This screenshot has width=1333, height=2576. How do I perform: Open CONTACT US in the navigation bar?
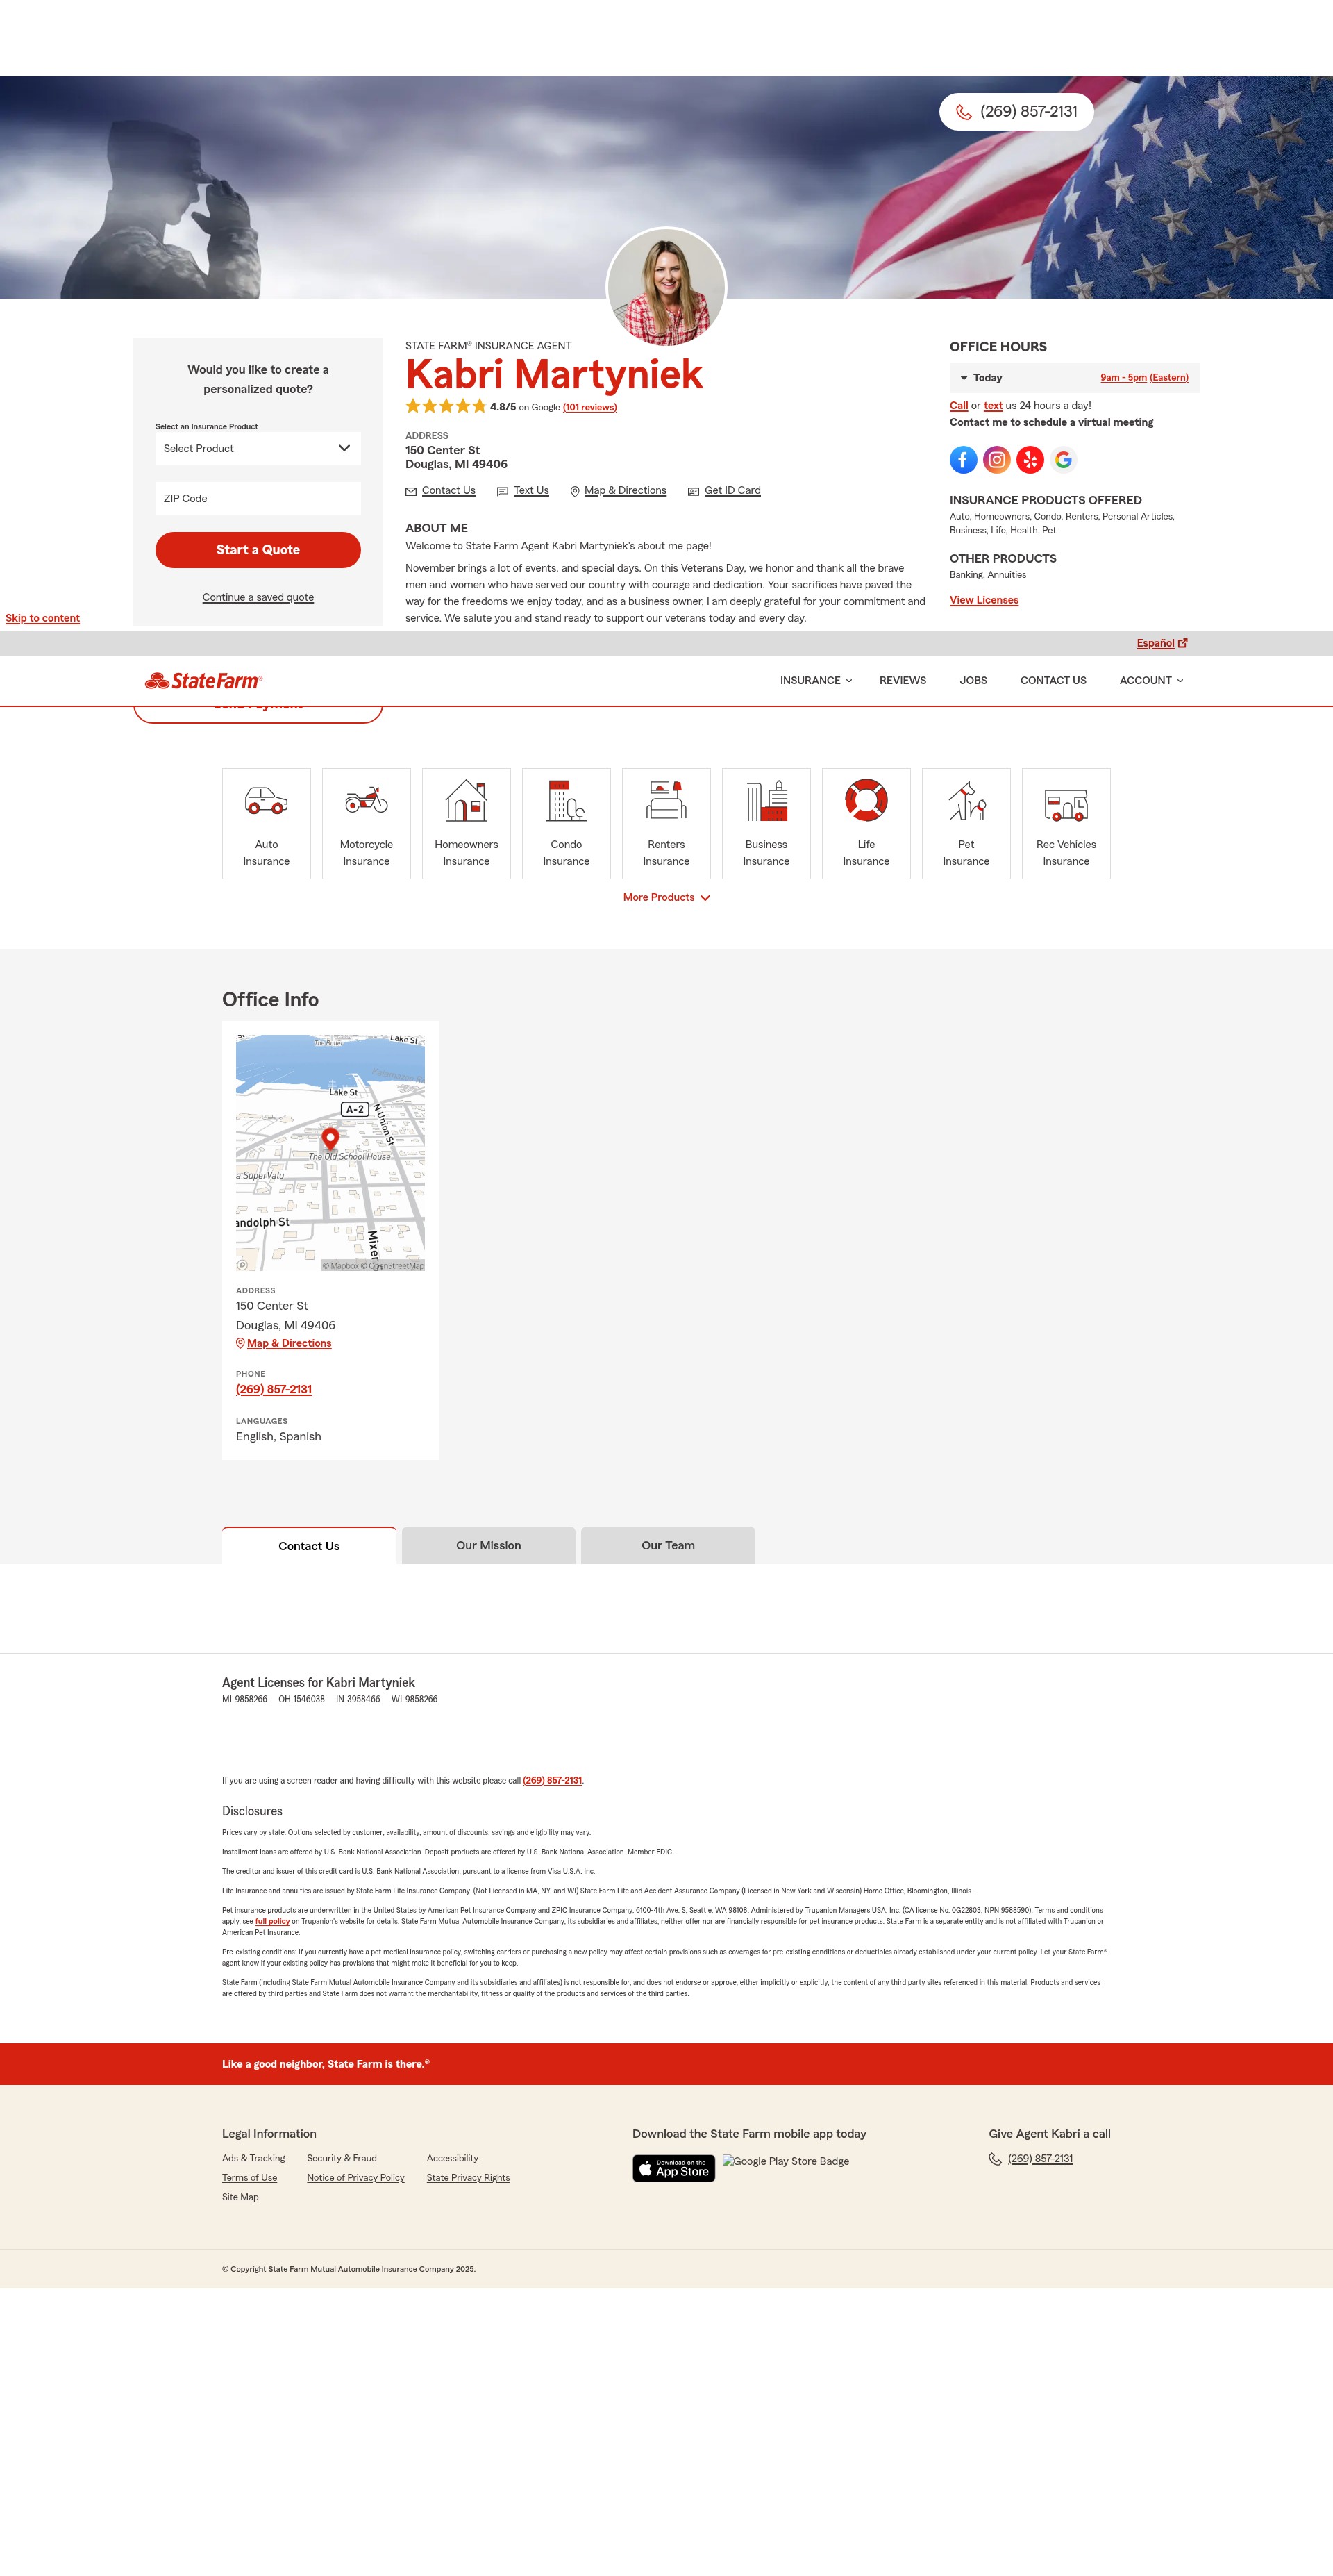[x=1053, y=681]
